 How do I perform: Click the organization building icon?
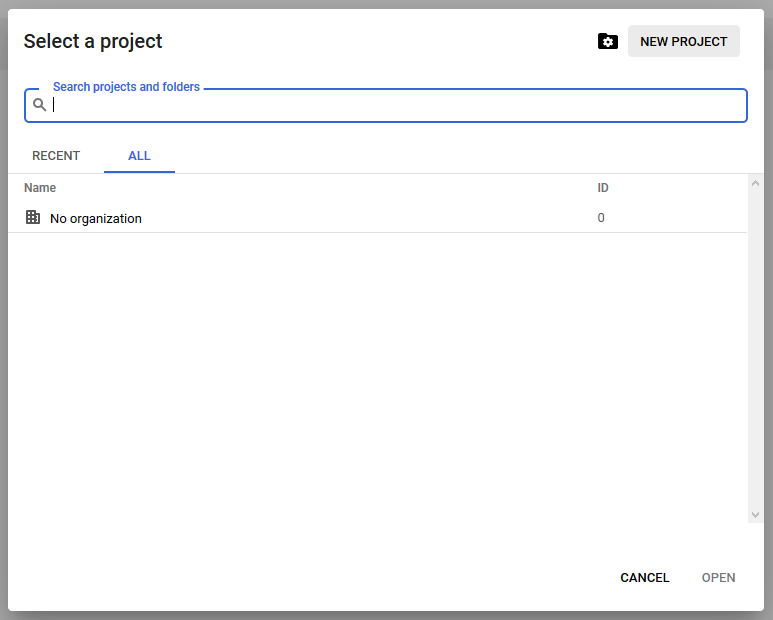[33, 217]
